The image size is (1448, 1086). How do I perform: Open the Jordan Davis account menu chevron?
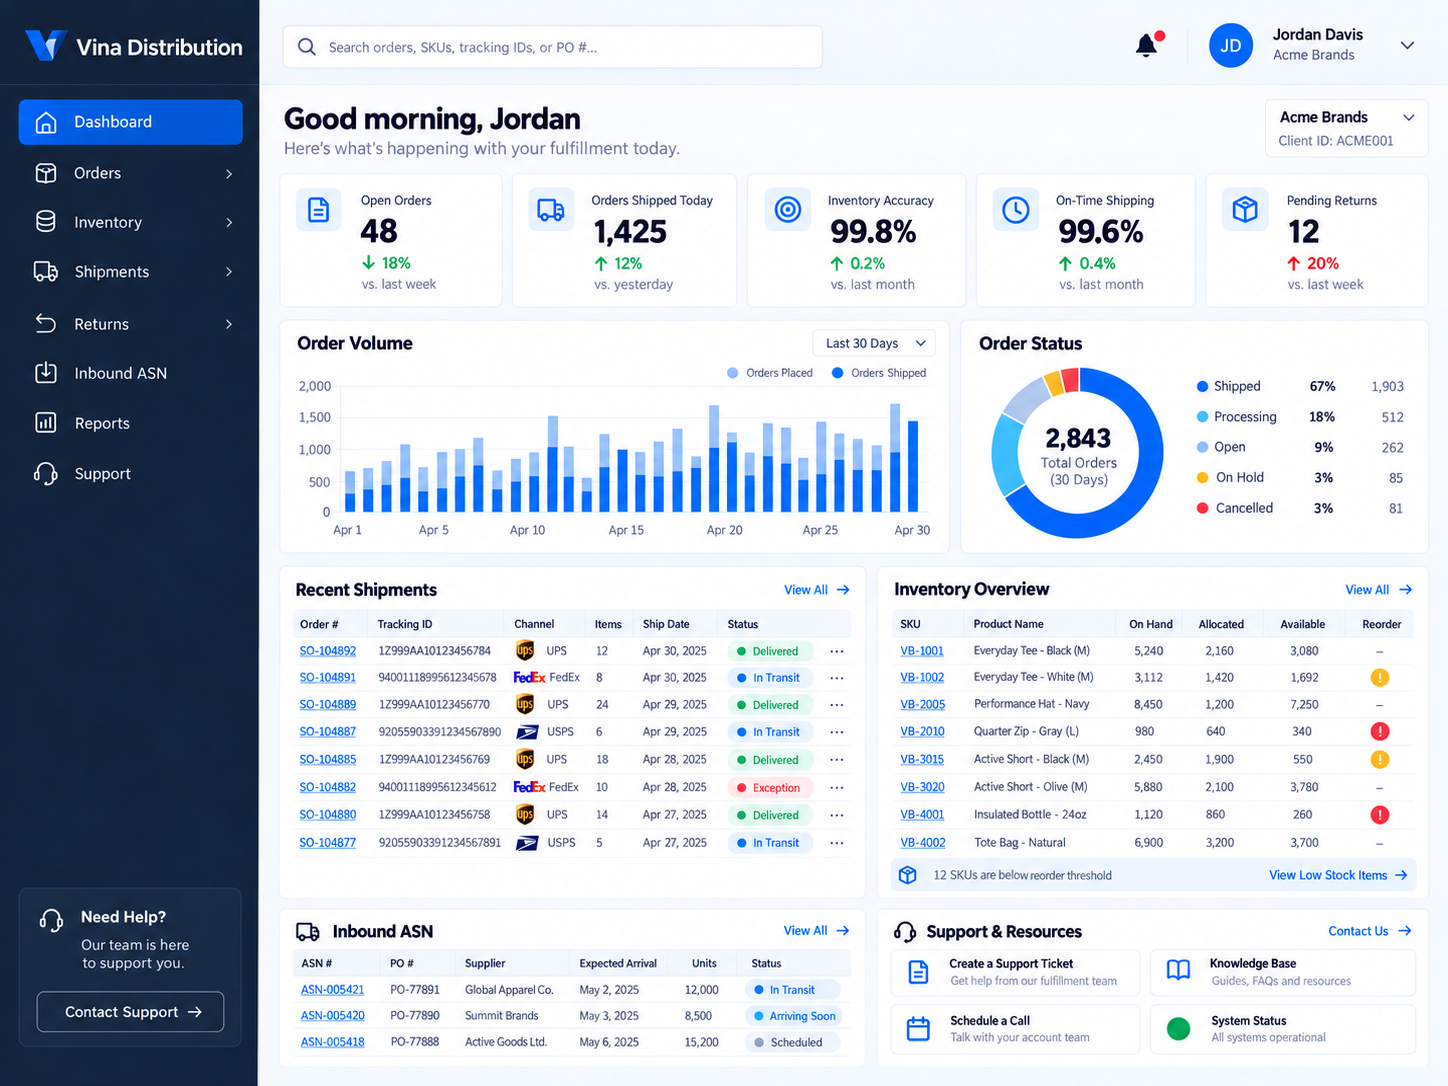coord(1407,46)
